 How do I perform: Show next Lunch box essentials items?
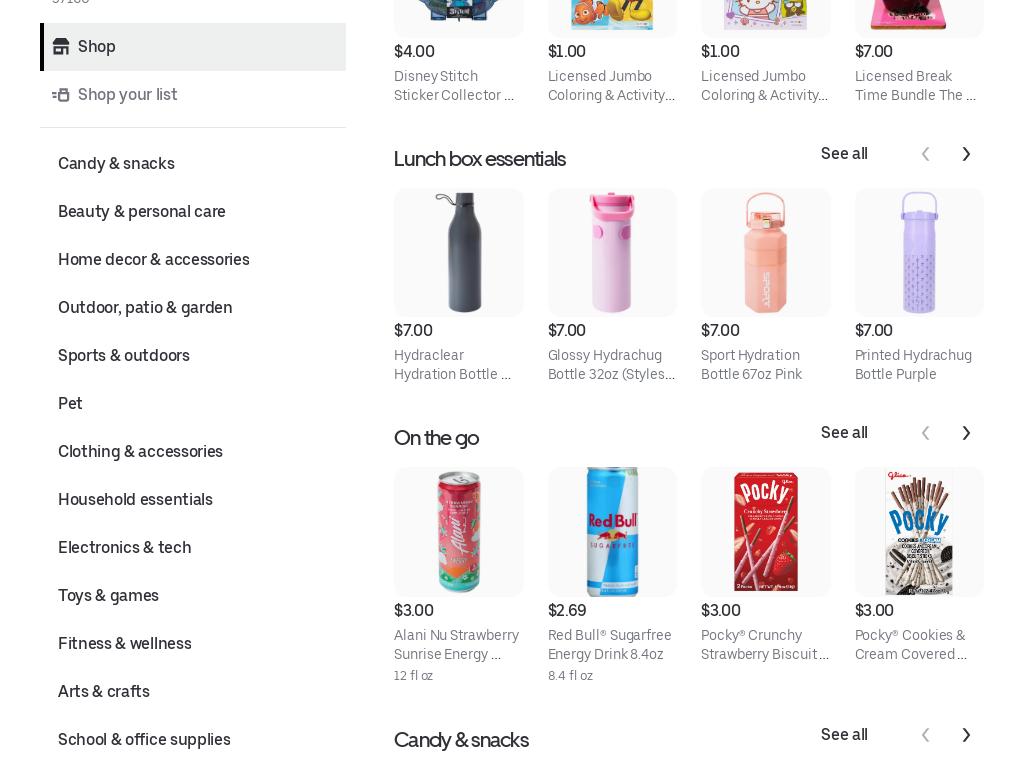click(966, 154)
